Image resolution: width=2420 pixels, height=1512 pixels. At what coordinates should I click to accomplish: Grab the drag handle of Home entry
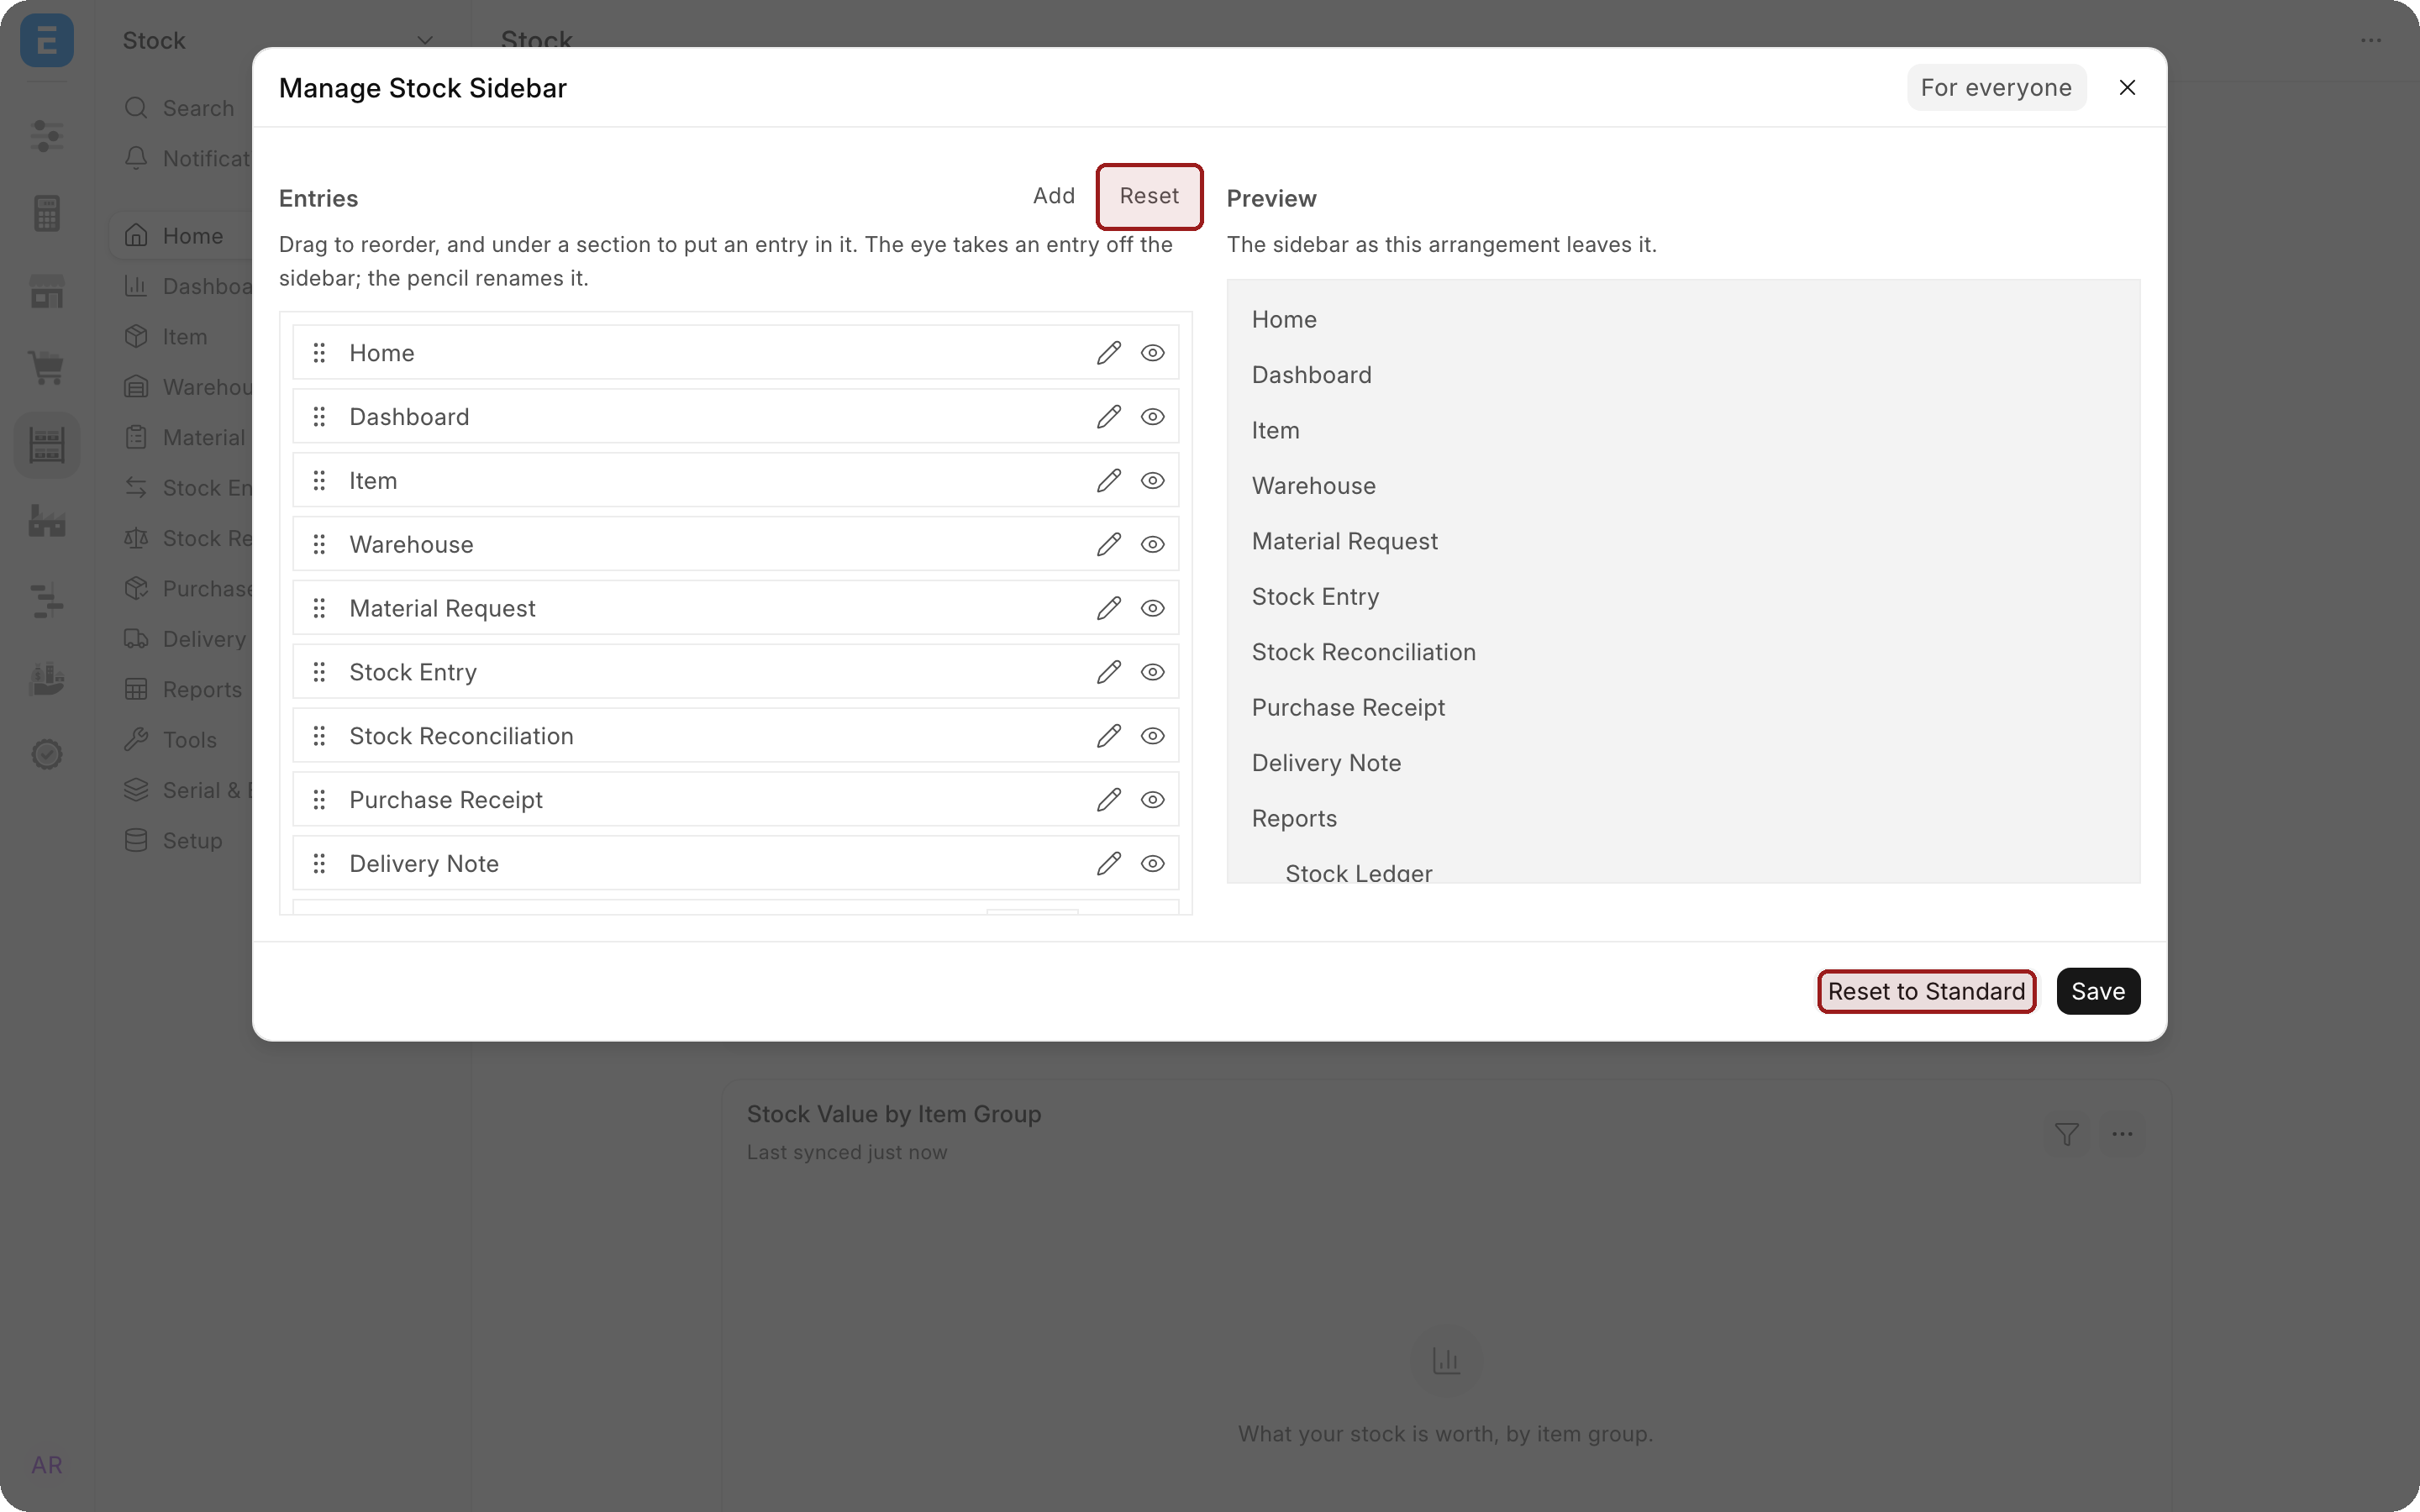(x=319, y=353)
